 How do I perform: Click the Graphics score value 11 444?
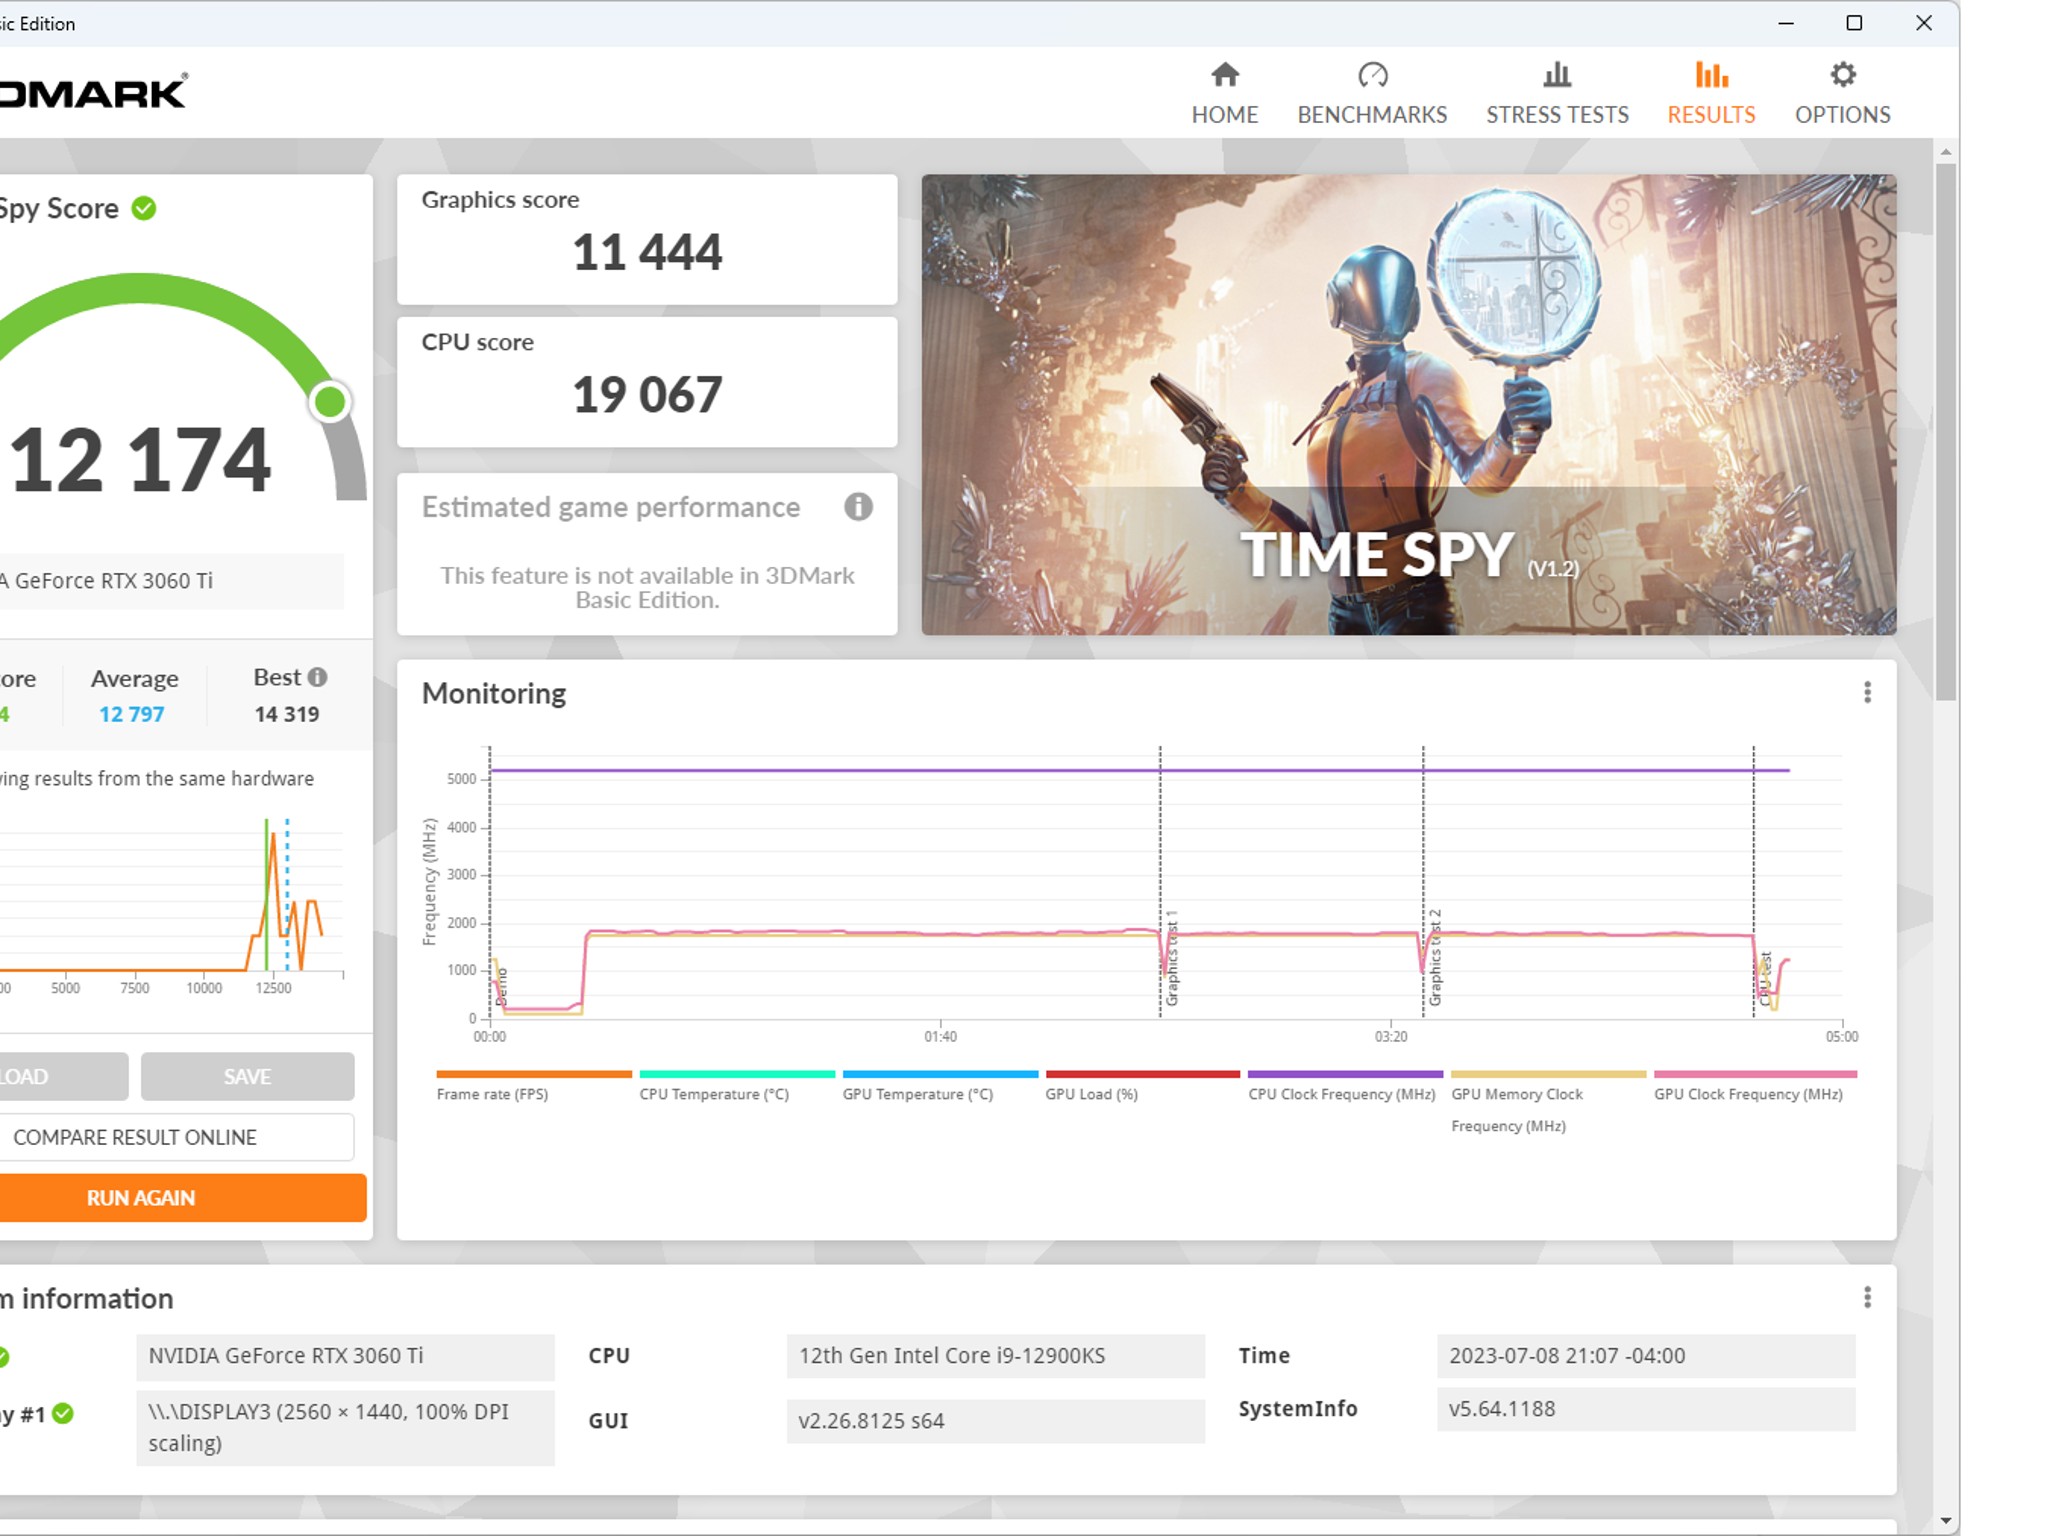tap(646, 252)
